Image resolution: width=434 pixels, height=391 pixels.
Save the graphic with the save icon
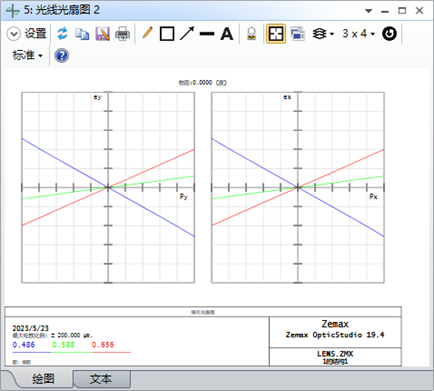click(102, 34)
